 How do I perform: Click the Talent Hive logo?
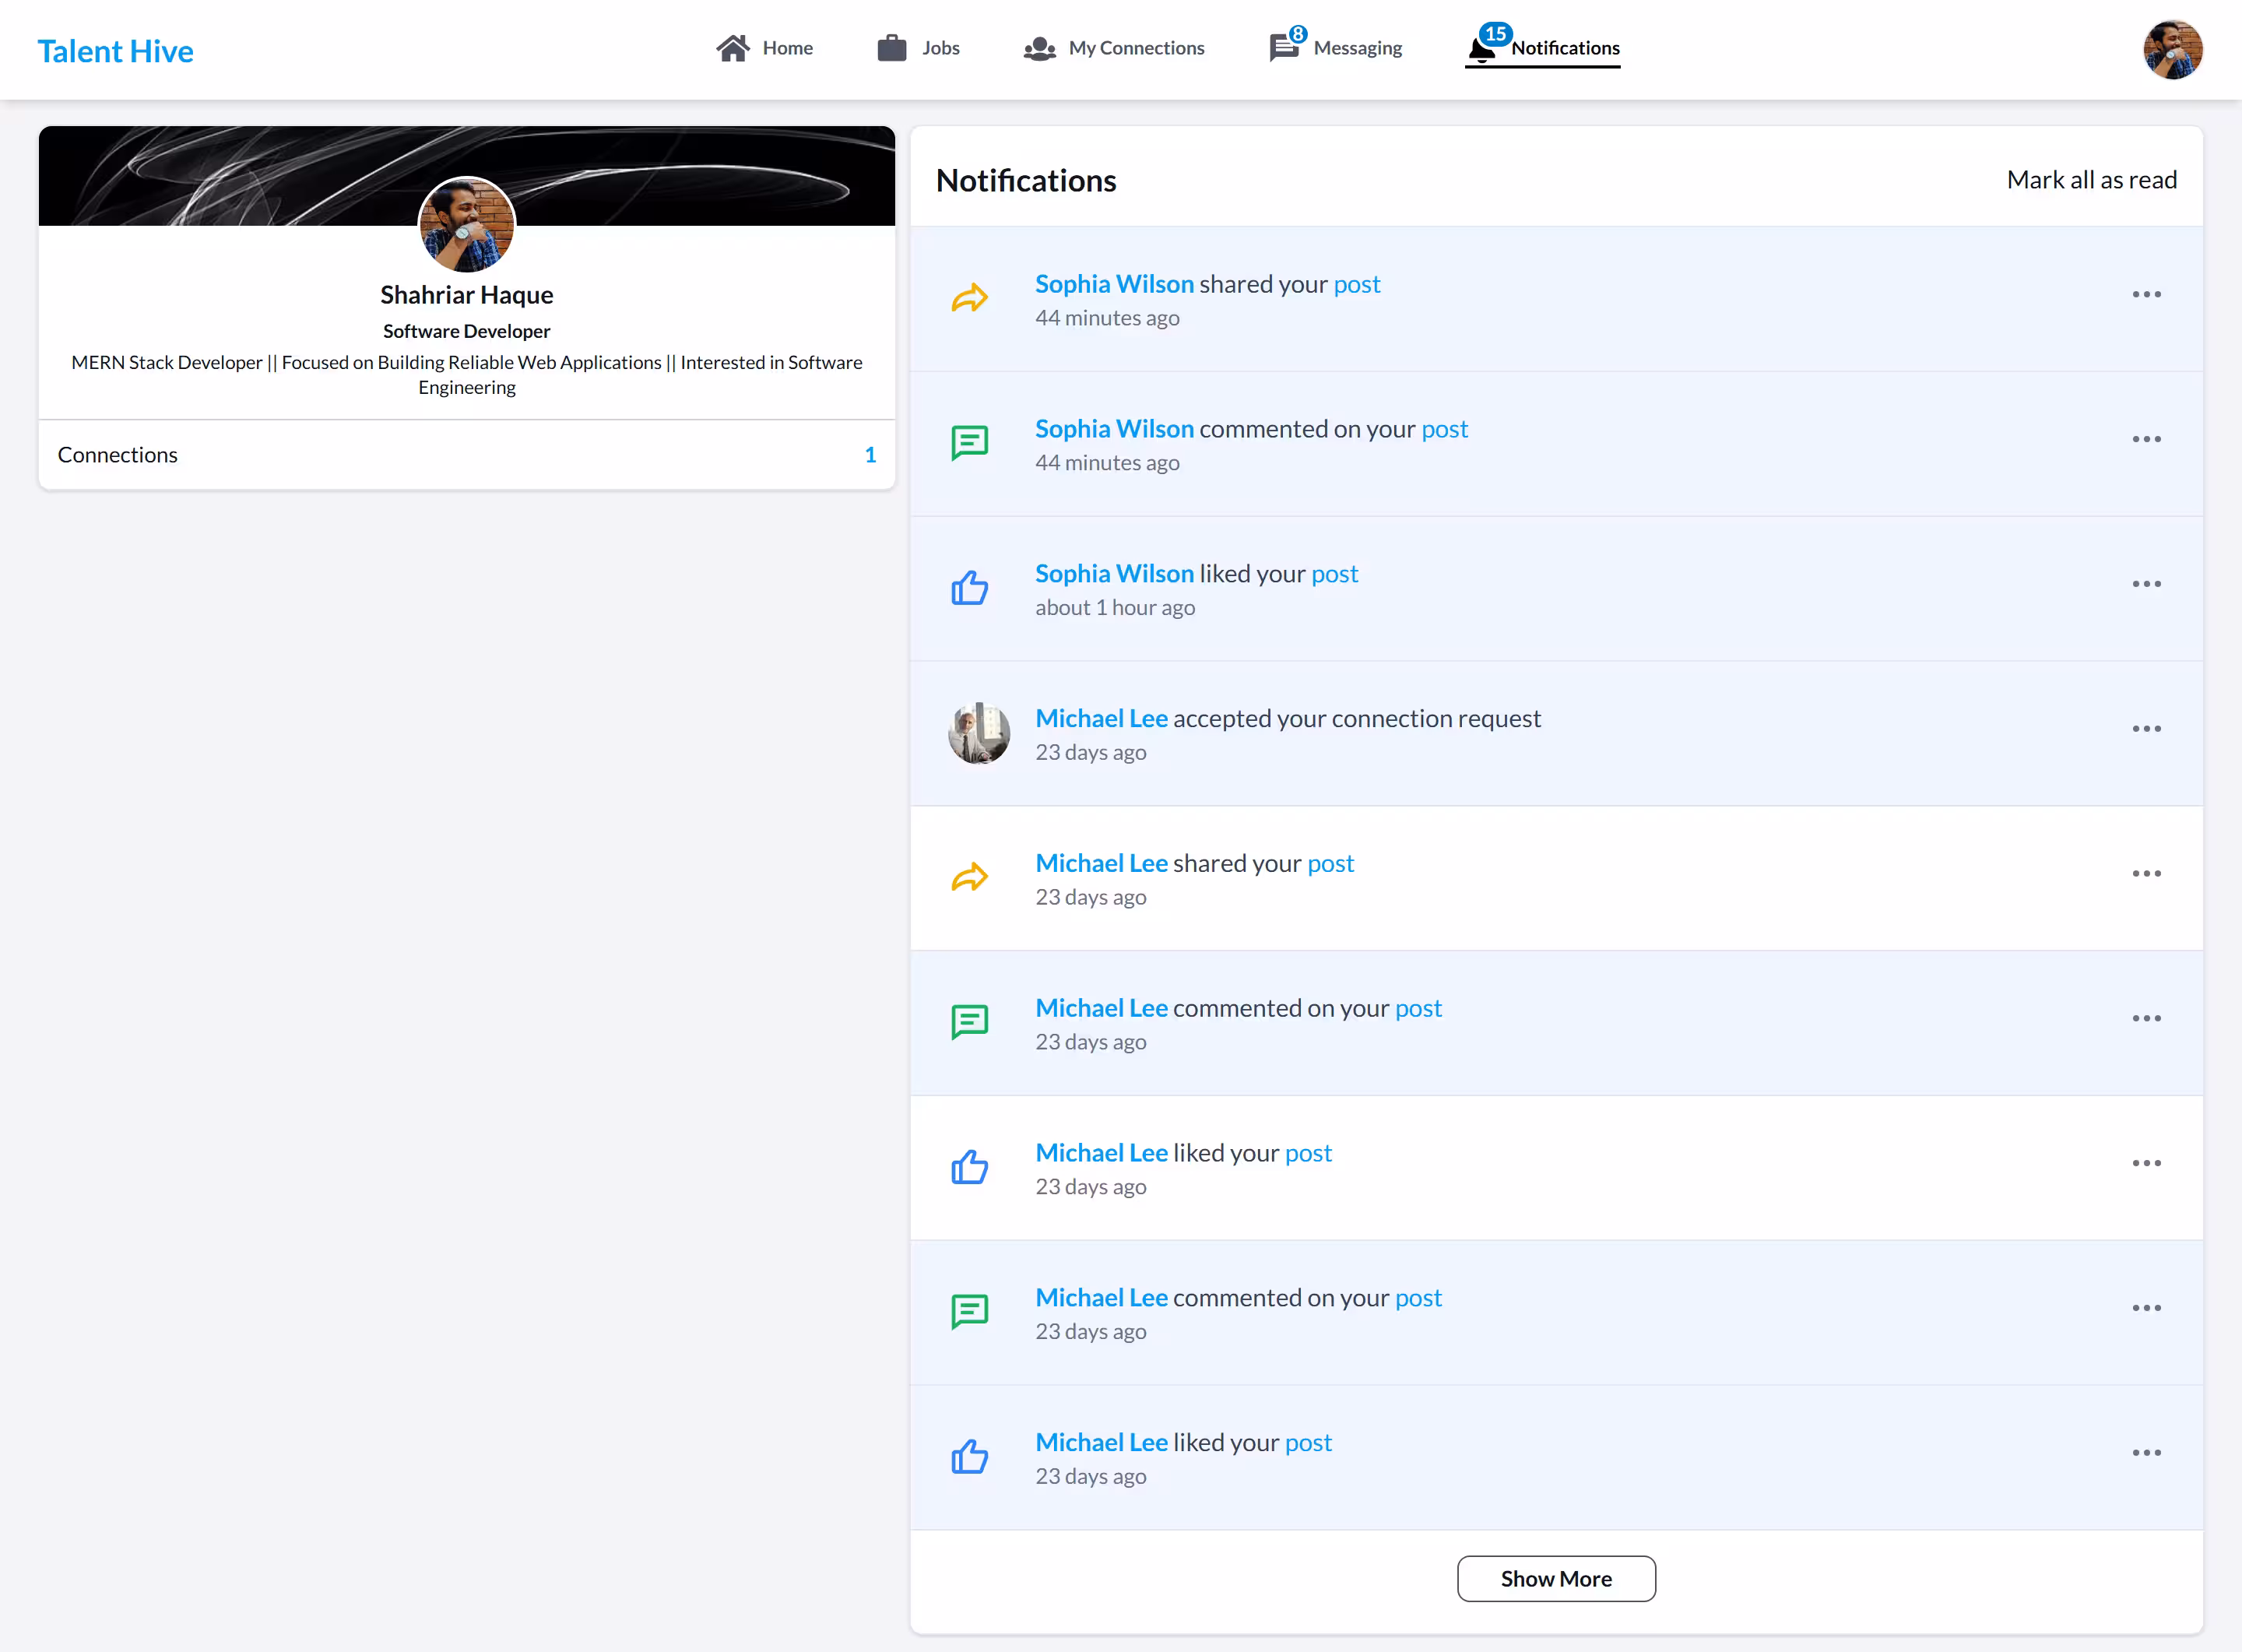click(x=115, y=51)
